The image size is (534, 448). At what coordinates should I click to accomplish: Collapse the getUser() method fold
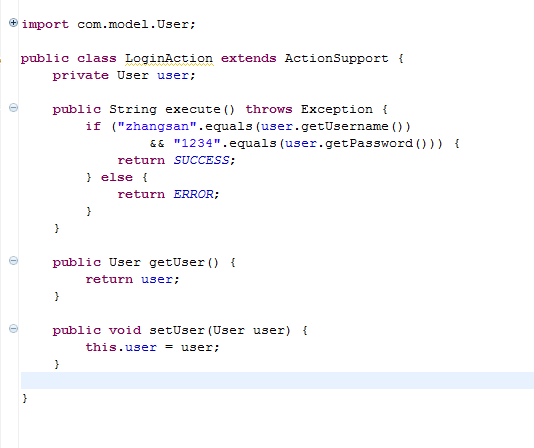coord(13,261)
